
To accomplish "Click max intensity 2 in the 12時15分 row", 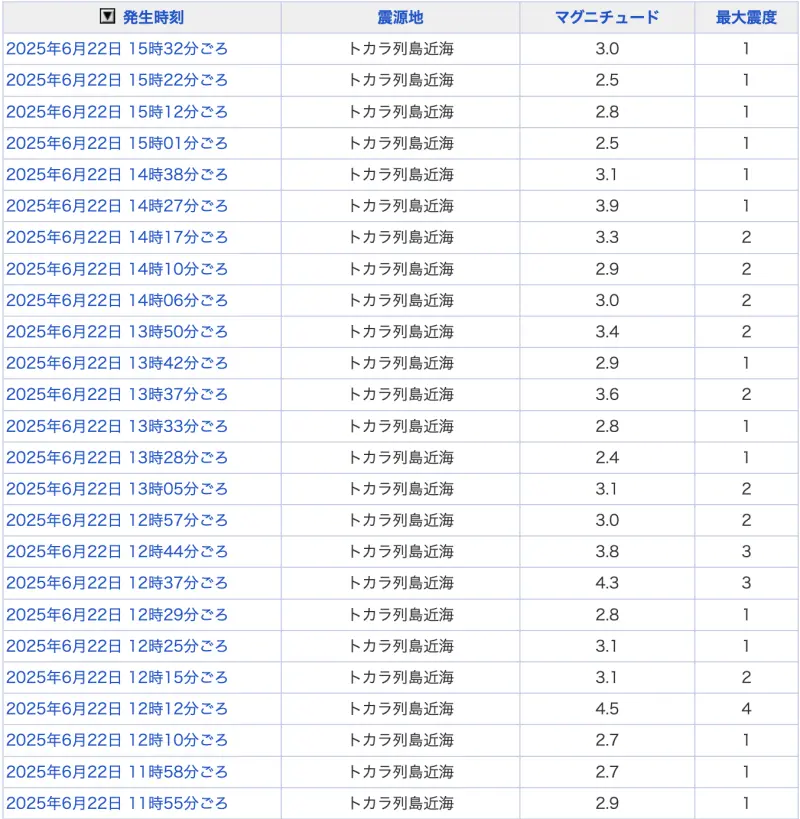I will tap(746, 677).
